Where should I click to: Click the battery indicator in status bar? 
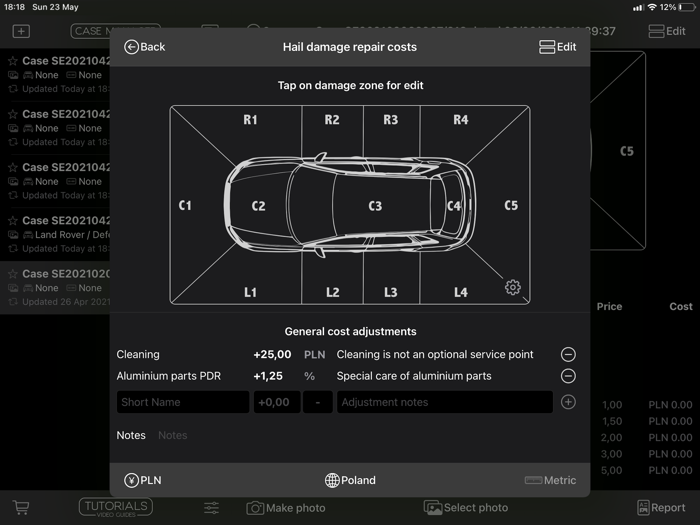(x=687, y=7)
